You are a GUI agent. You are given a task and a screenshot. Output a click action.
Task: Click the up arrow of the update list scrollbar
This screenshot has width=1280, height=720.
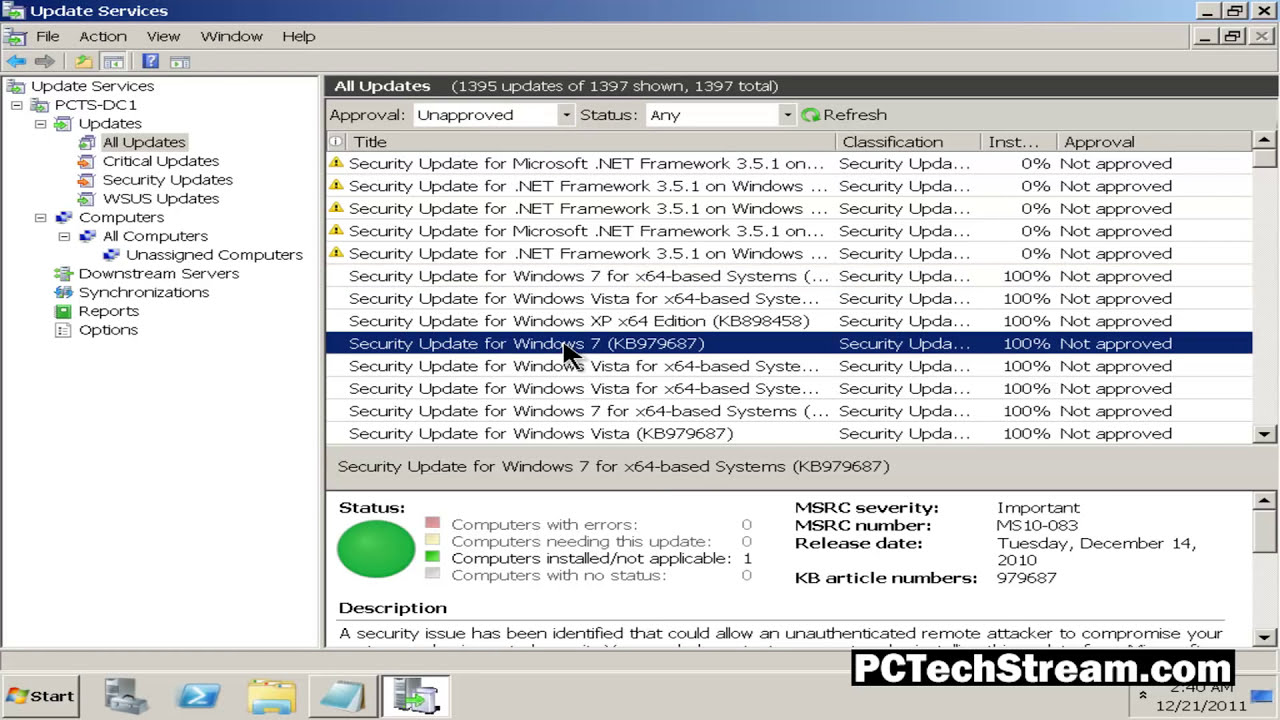[1265, 141]
